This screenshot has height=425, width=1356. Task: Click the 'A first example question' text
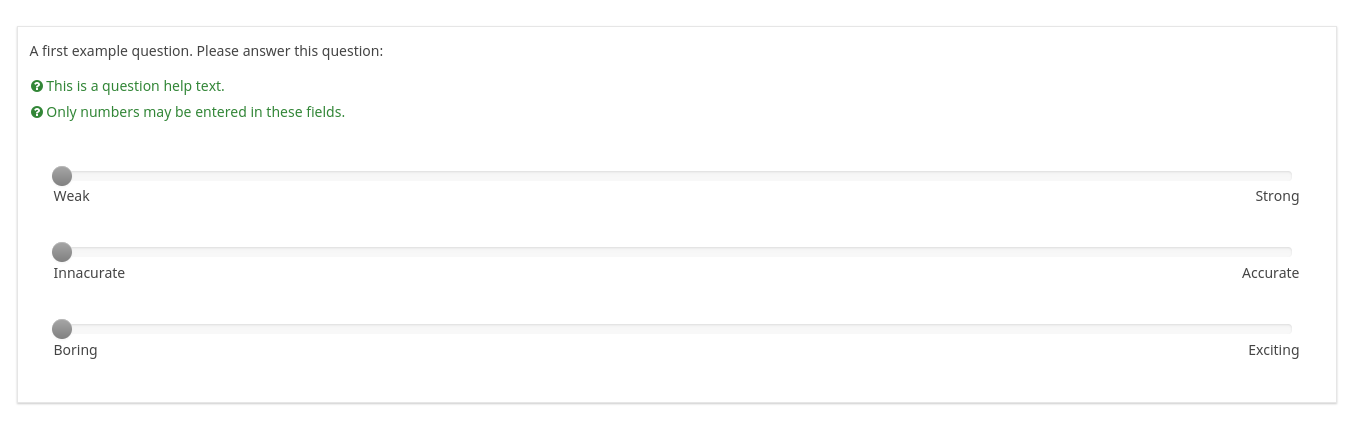pyautogui.click(x=206, y=51)
